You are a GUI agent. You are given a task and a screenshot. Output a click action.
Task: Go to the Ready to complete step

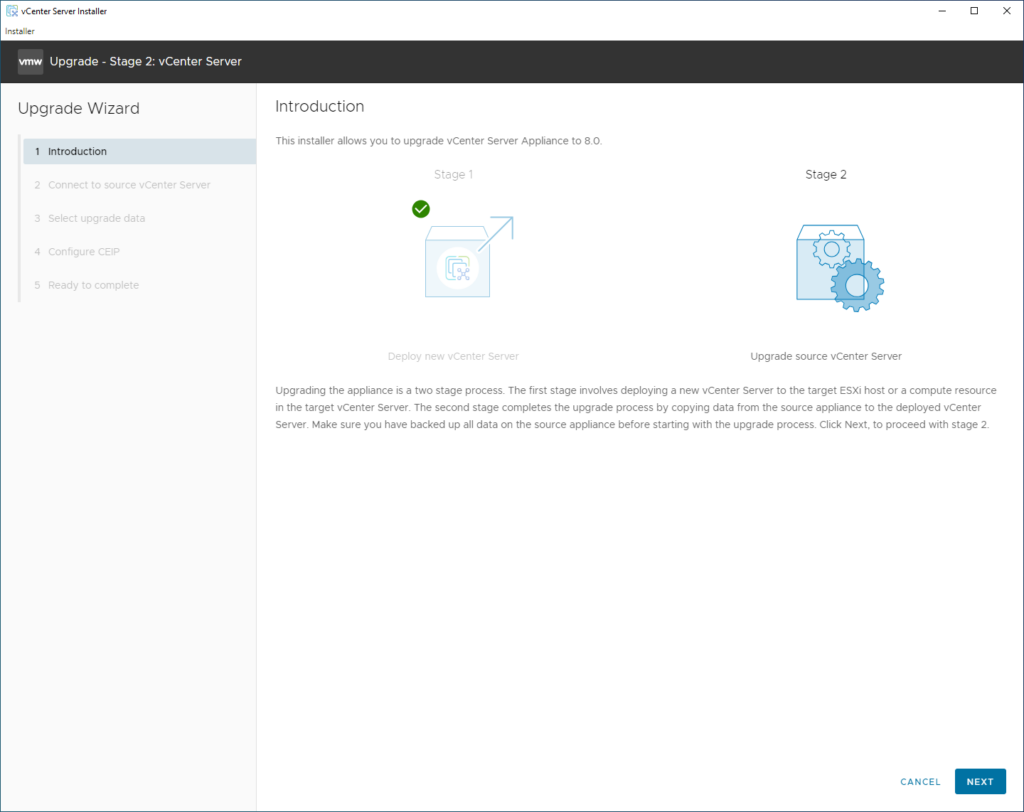pos(93,285)
